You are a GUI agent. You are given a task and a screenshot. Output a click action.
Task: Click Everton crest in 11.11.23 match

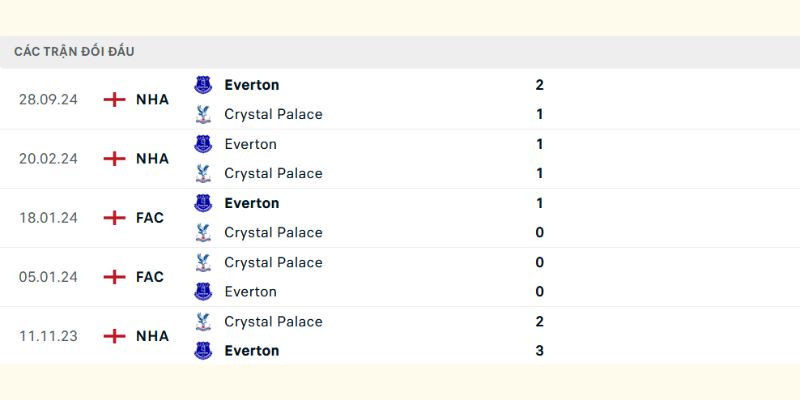click(x=203, y=351)
